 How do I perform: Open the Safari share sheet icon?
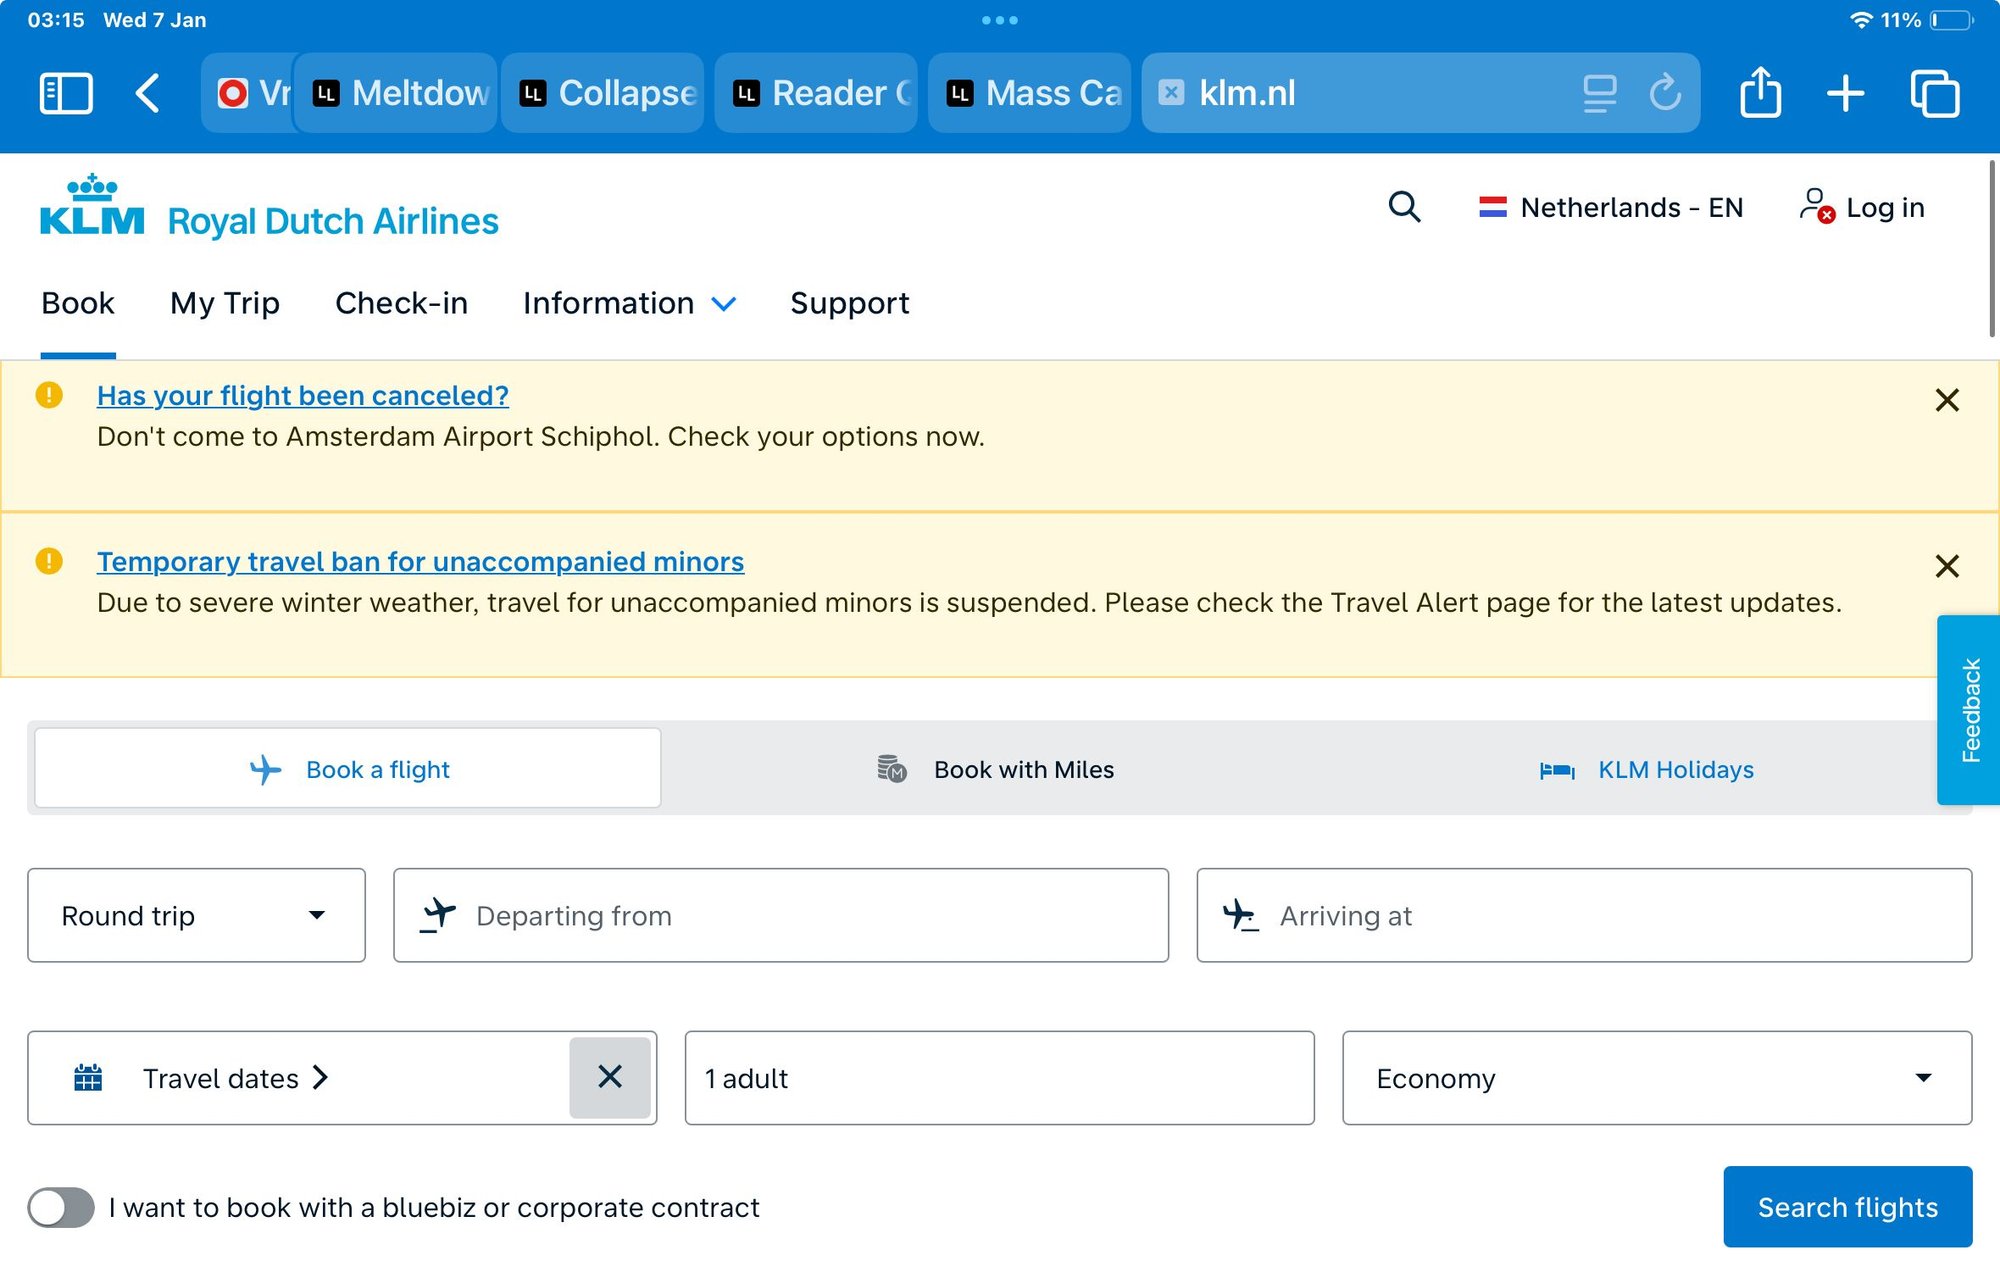click(x=1760, y=94)
